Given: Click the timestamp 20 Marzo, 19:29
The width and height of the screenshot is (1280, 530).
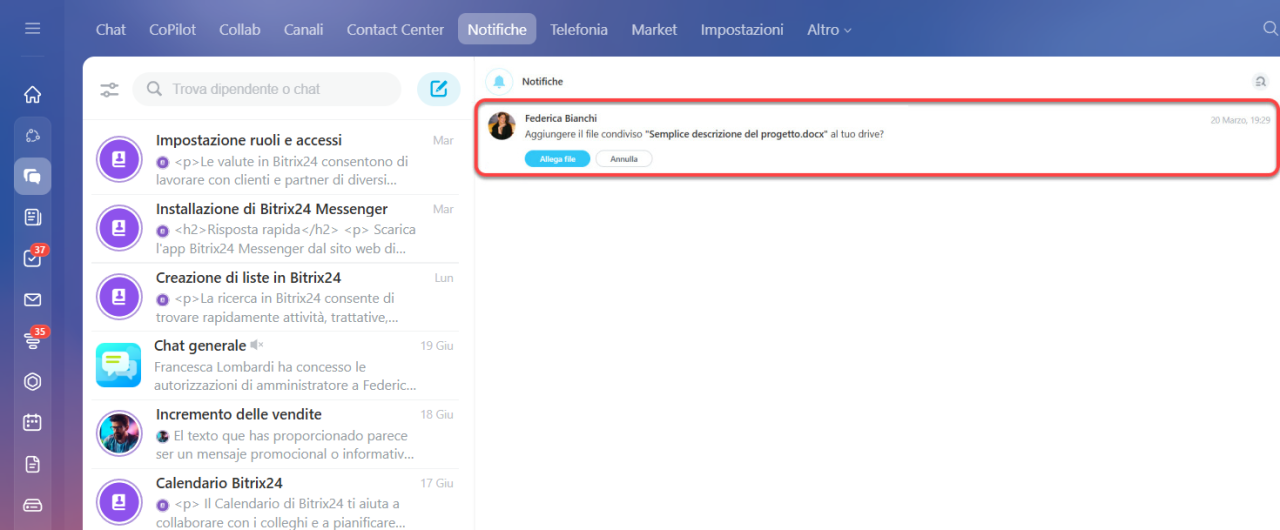Looking at the screenshot, I should 1240,119.
